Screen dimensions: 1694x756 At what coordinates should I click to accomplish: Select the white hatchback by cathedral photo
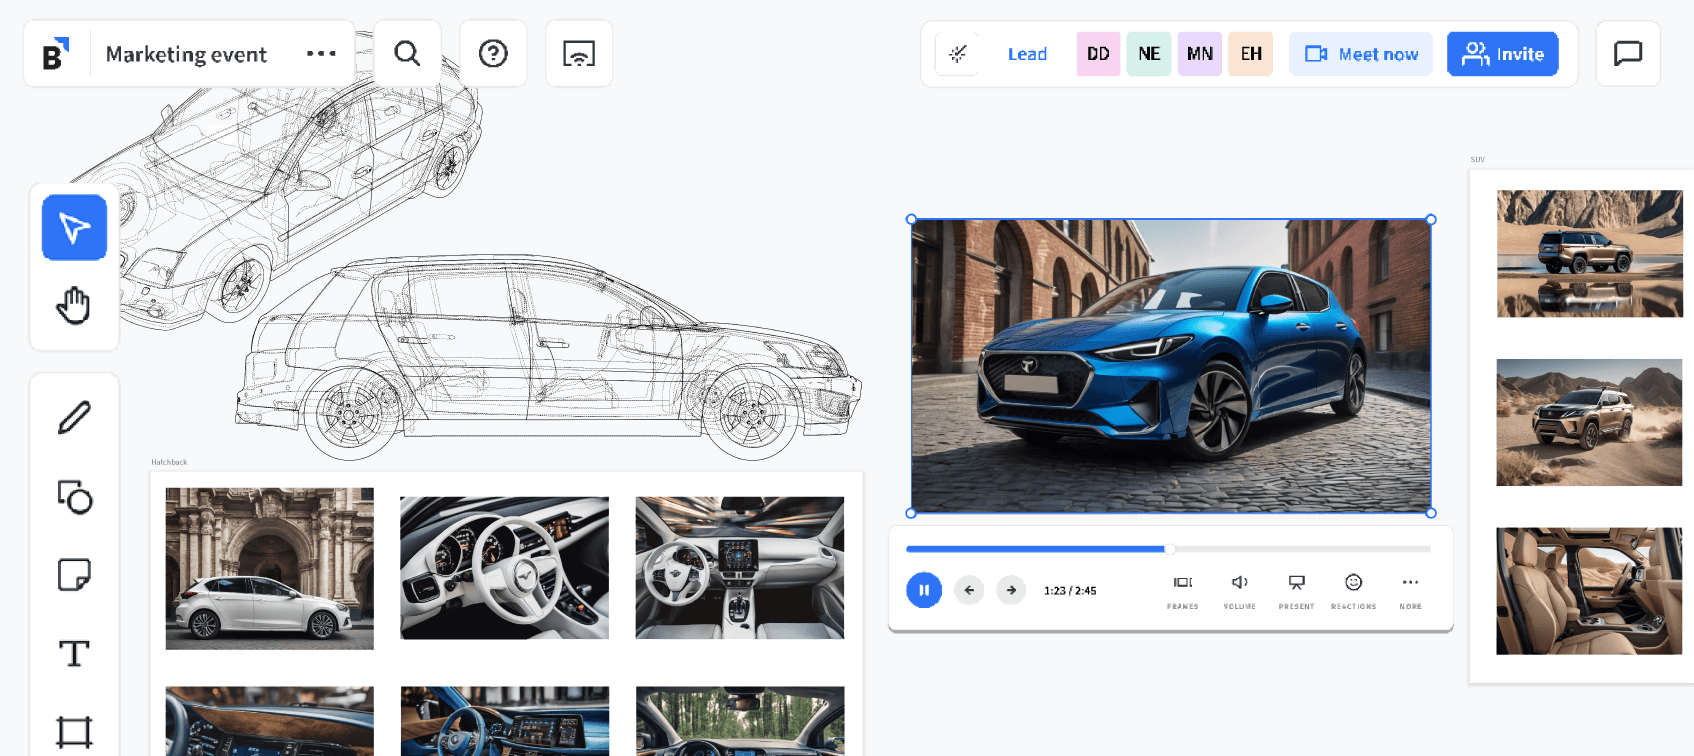270,569
